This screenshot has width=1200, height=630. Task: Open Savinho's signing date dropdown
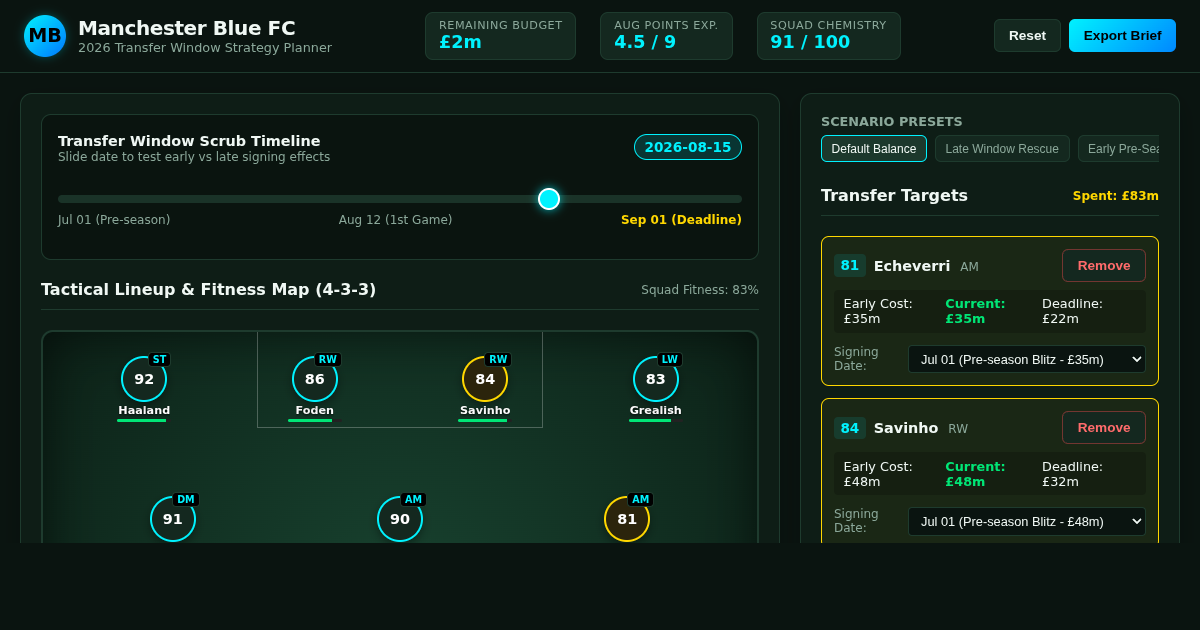pos(1027,521)
